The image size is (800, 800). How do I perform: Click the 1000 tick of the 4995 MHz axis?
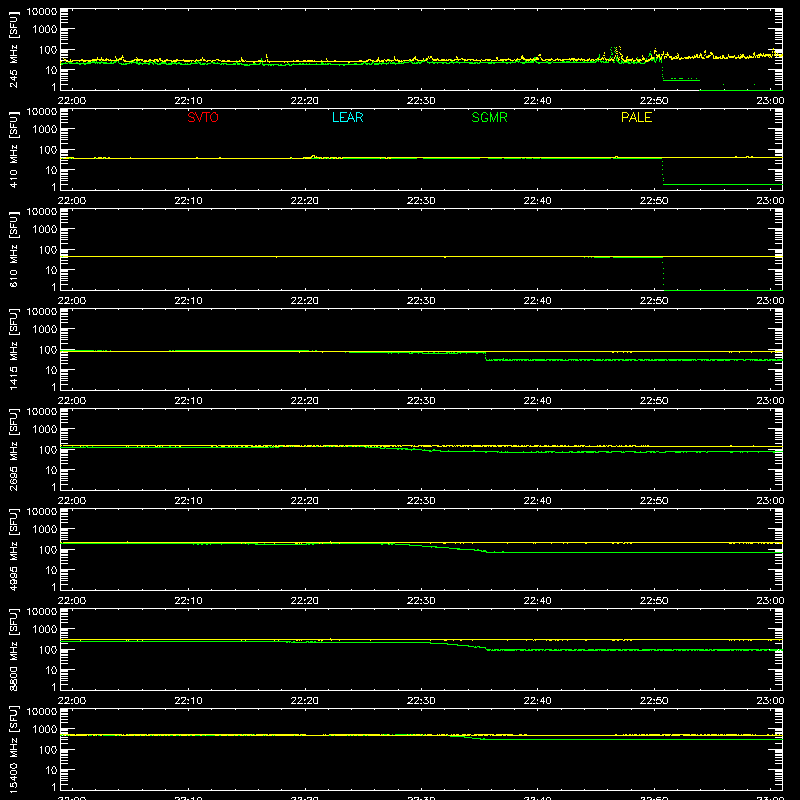point(45,530)
